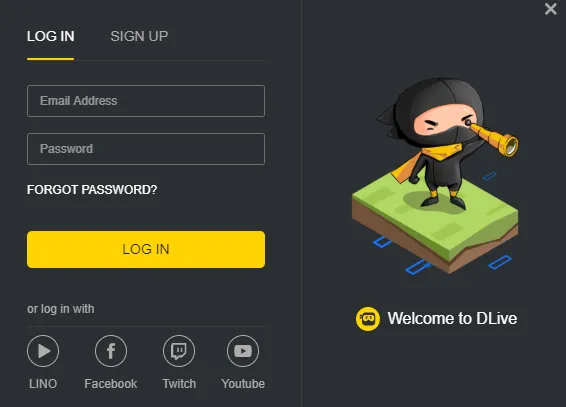Screen dimensions: 566x407
Task: Open the FORGOT PASSWORD? link
Action: (92, 190)
